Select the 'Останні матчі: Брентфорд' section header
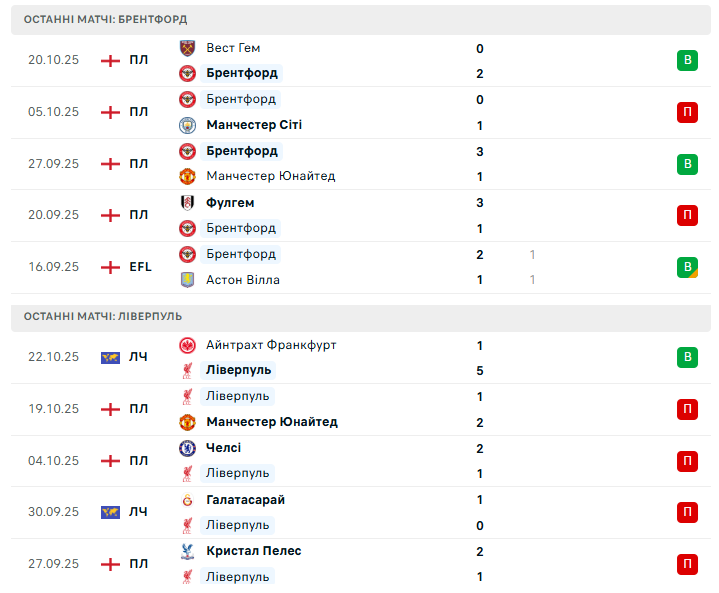 (x=105, y=19)
